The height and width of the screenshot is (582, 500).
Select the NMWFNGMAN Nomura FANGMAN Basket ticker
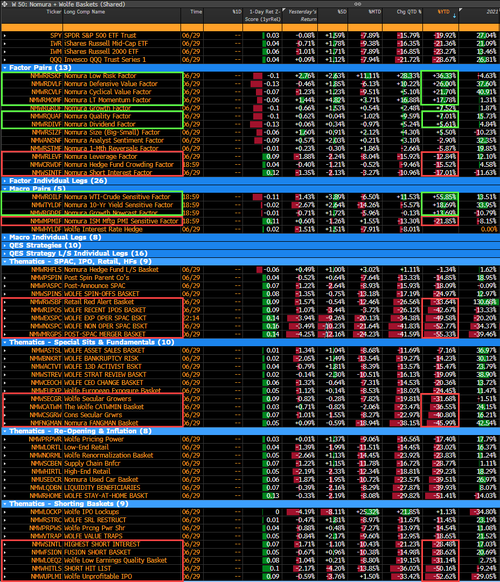pyautogui.click(x=46, y=423)
